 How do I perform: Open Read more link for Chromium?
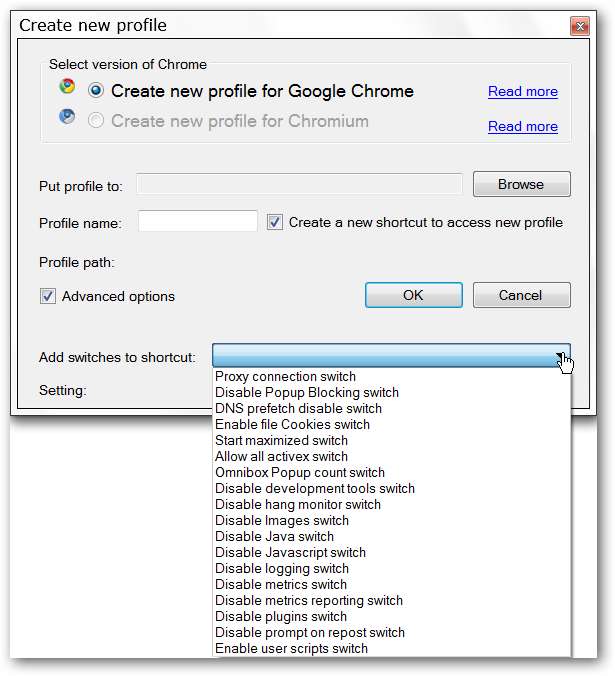(x=523, y=127)
